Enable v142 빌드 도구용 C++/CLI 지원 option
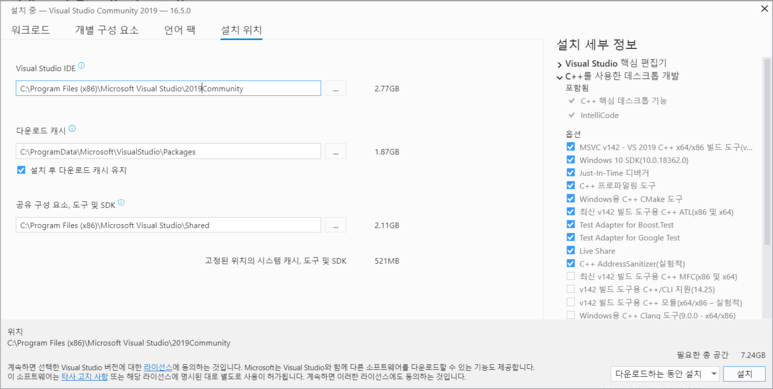Image resolution: width=773 pixels, height=389 pixels. coord(571,289)
